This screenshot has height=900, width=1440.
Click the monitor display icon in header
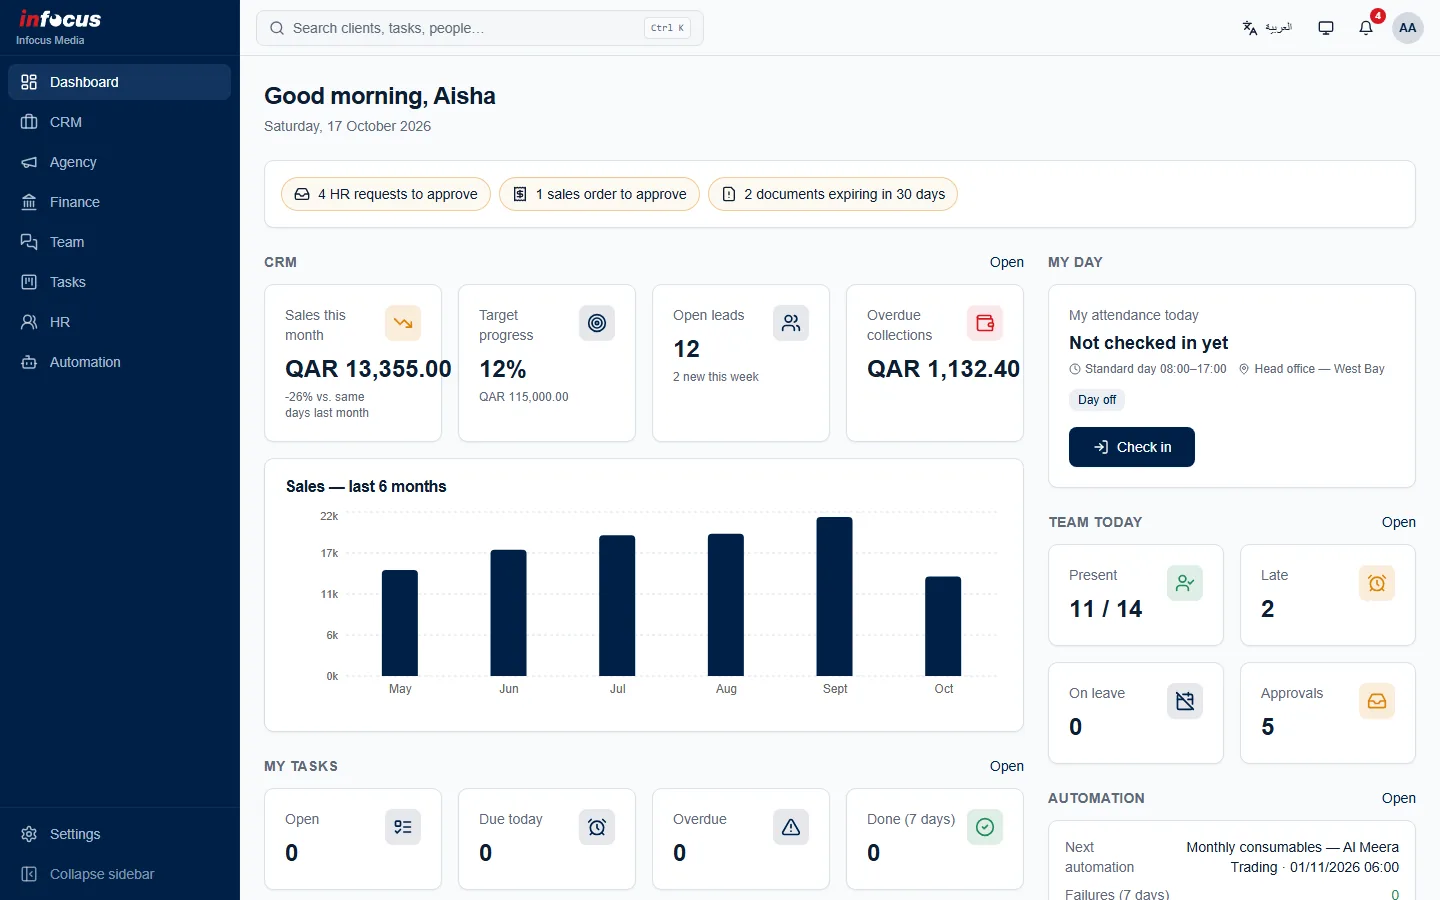pyautogui.click(x=1326, y=28)
